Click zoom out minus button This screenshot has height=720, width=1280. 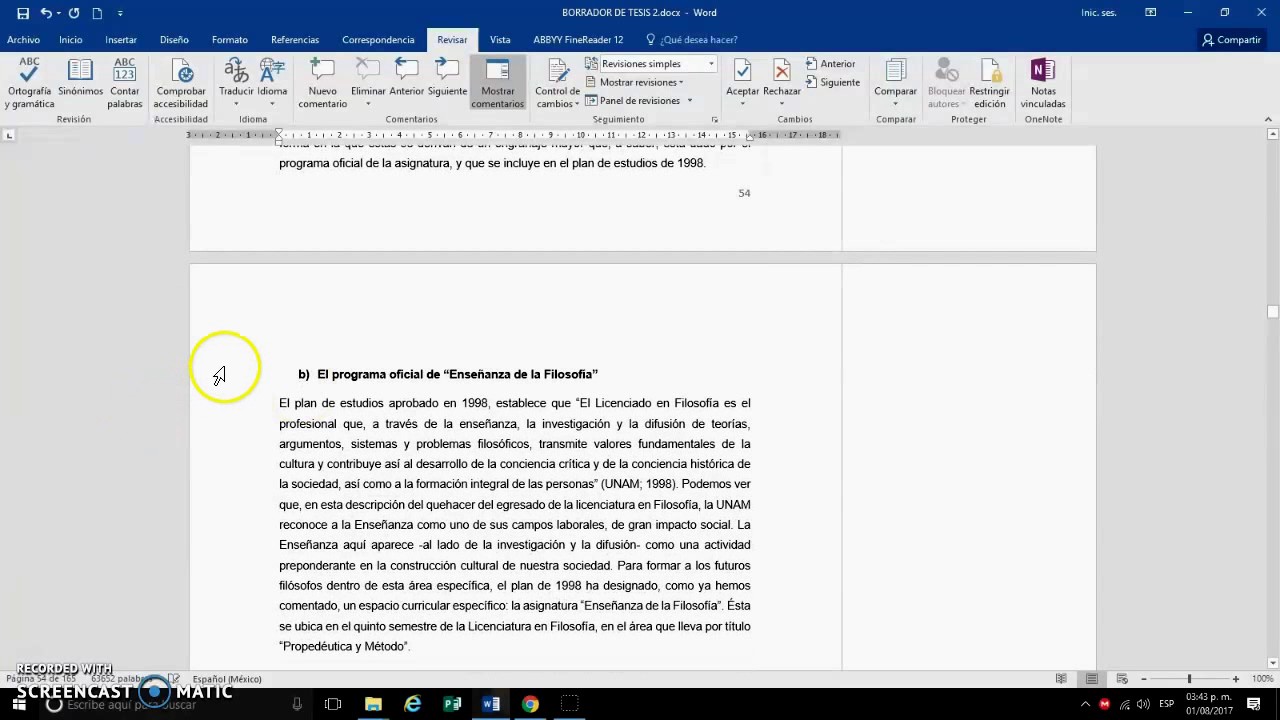pyautogui.click(x=1144, y=679)
